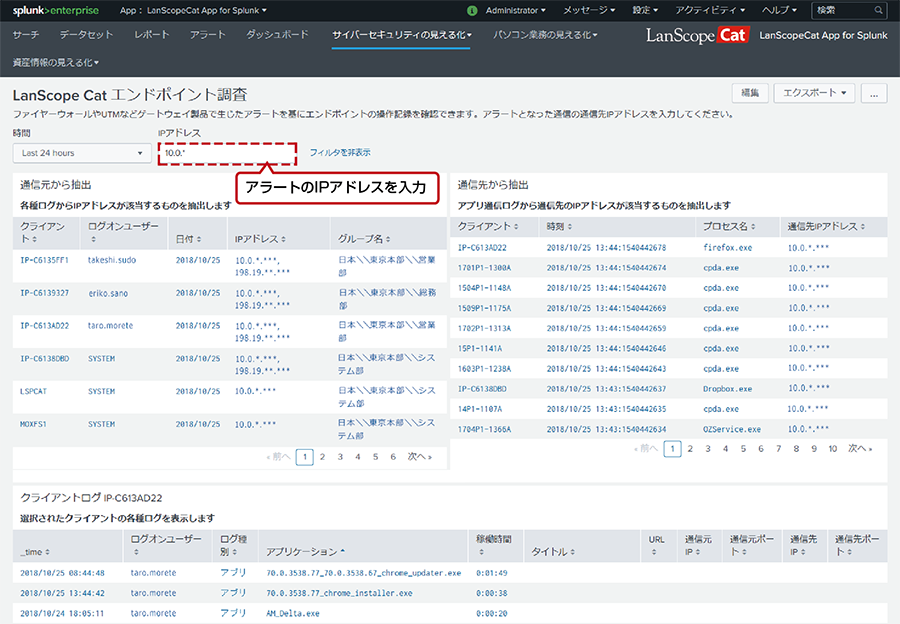900x624 pixels.
Task: Open the アクティビティ menu
Action: point(710,10)
